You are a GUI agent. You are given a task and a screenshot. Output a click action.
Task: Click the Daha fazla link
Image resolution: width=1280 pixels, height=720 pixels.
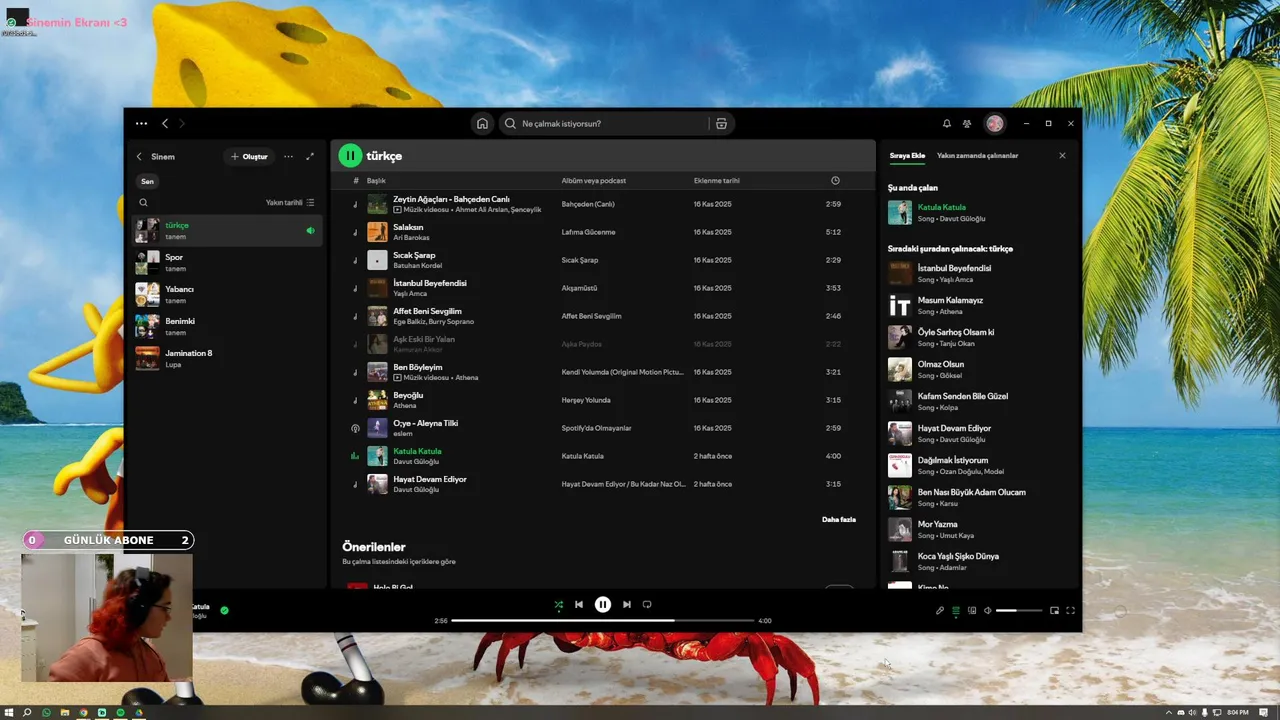(x=839, y=520)
